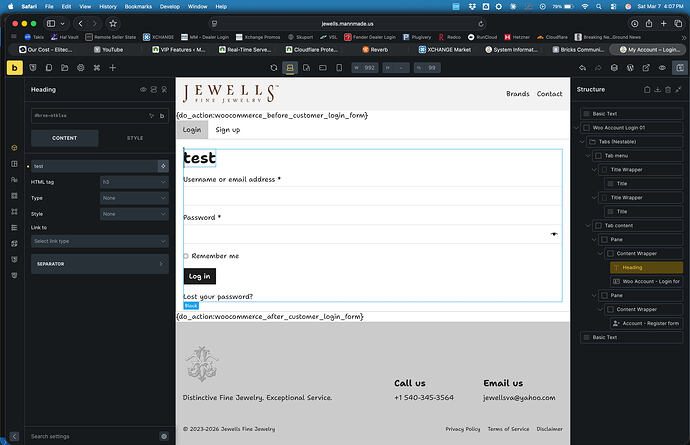This screenshot has height=445, width=690.
Task: Click the collapse-all icon in Structure header
Action: point(679,89)
